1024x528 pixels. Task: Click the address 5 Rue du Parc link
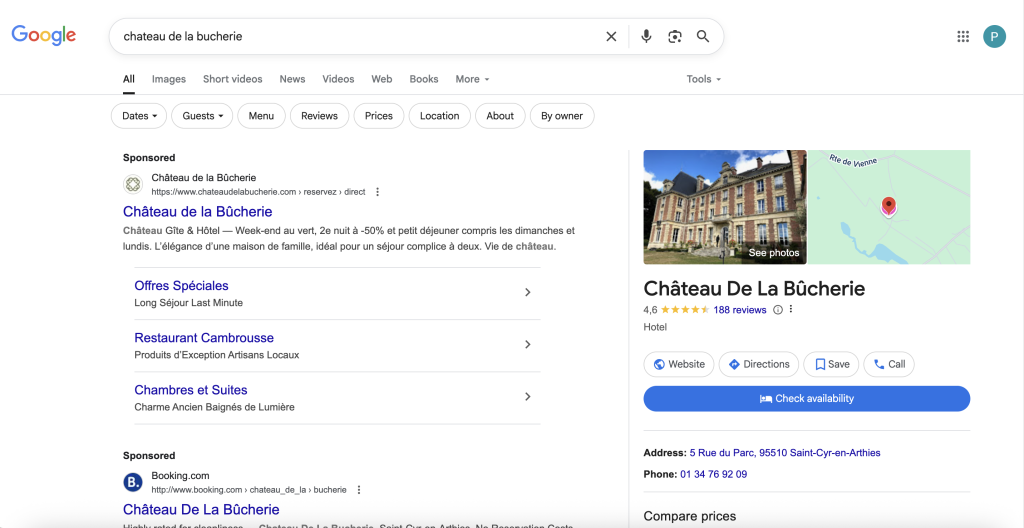coord(785,452)
